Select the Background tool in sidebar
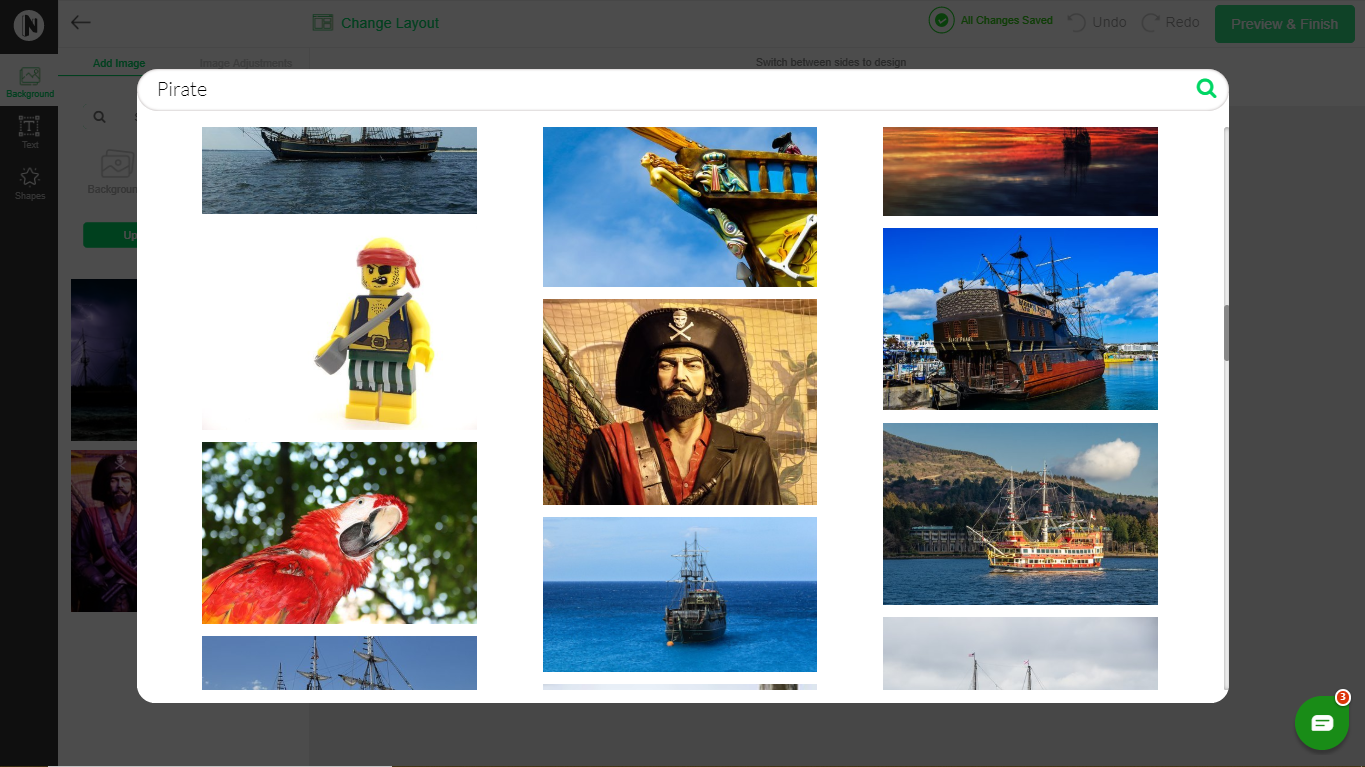The image size is (1365, 767). (x=30, y=82)
